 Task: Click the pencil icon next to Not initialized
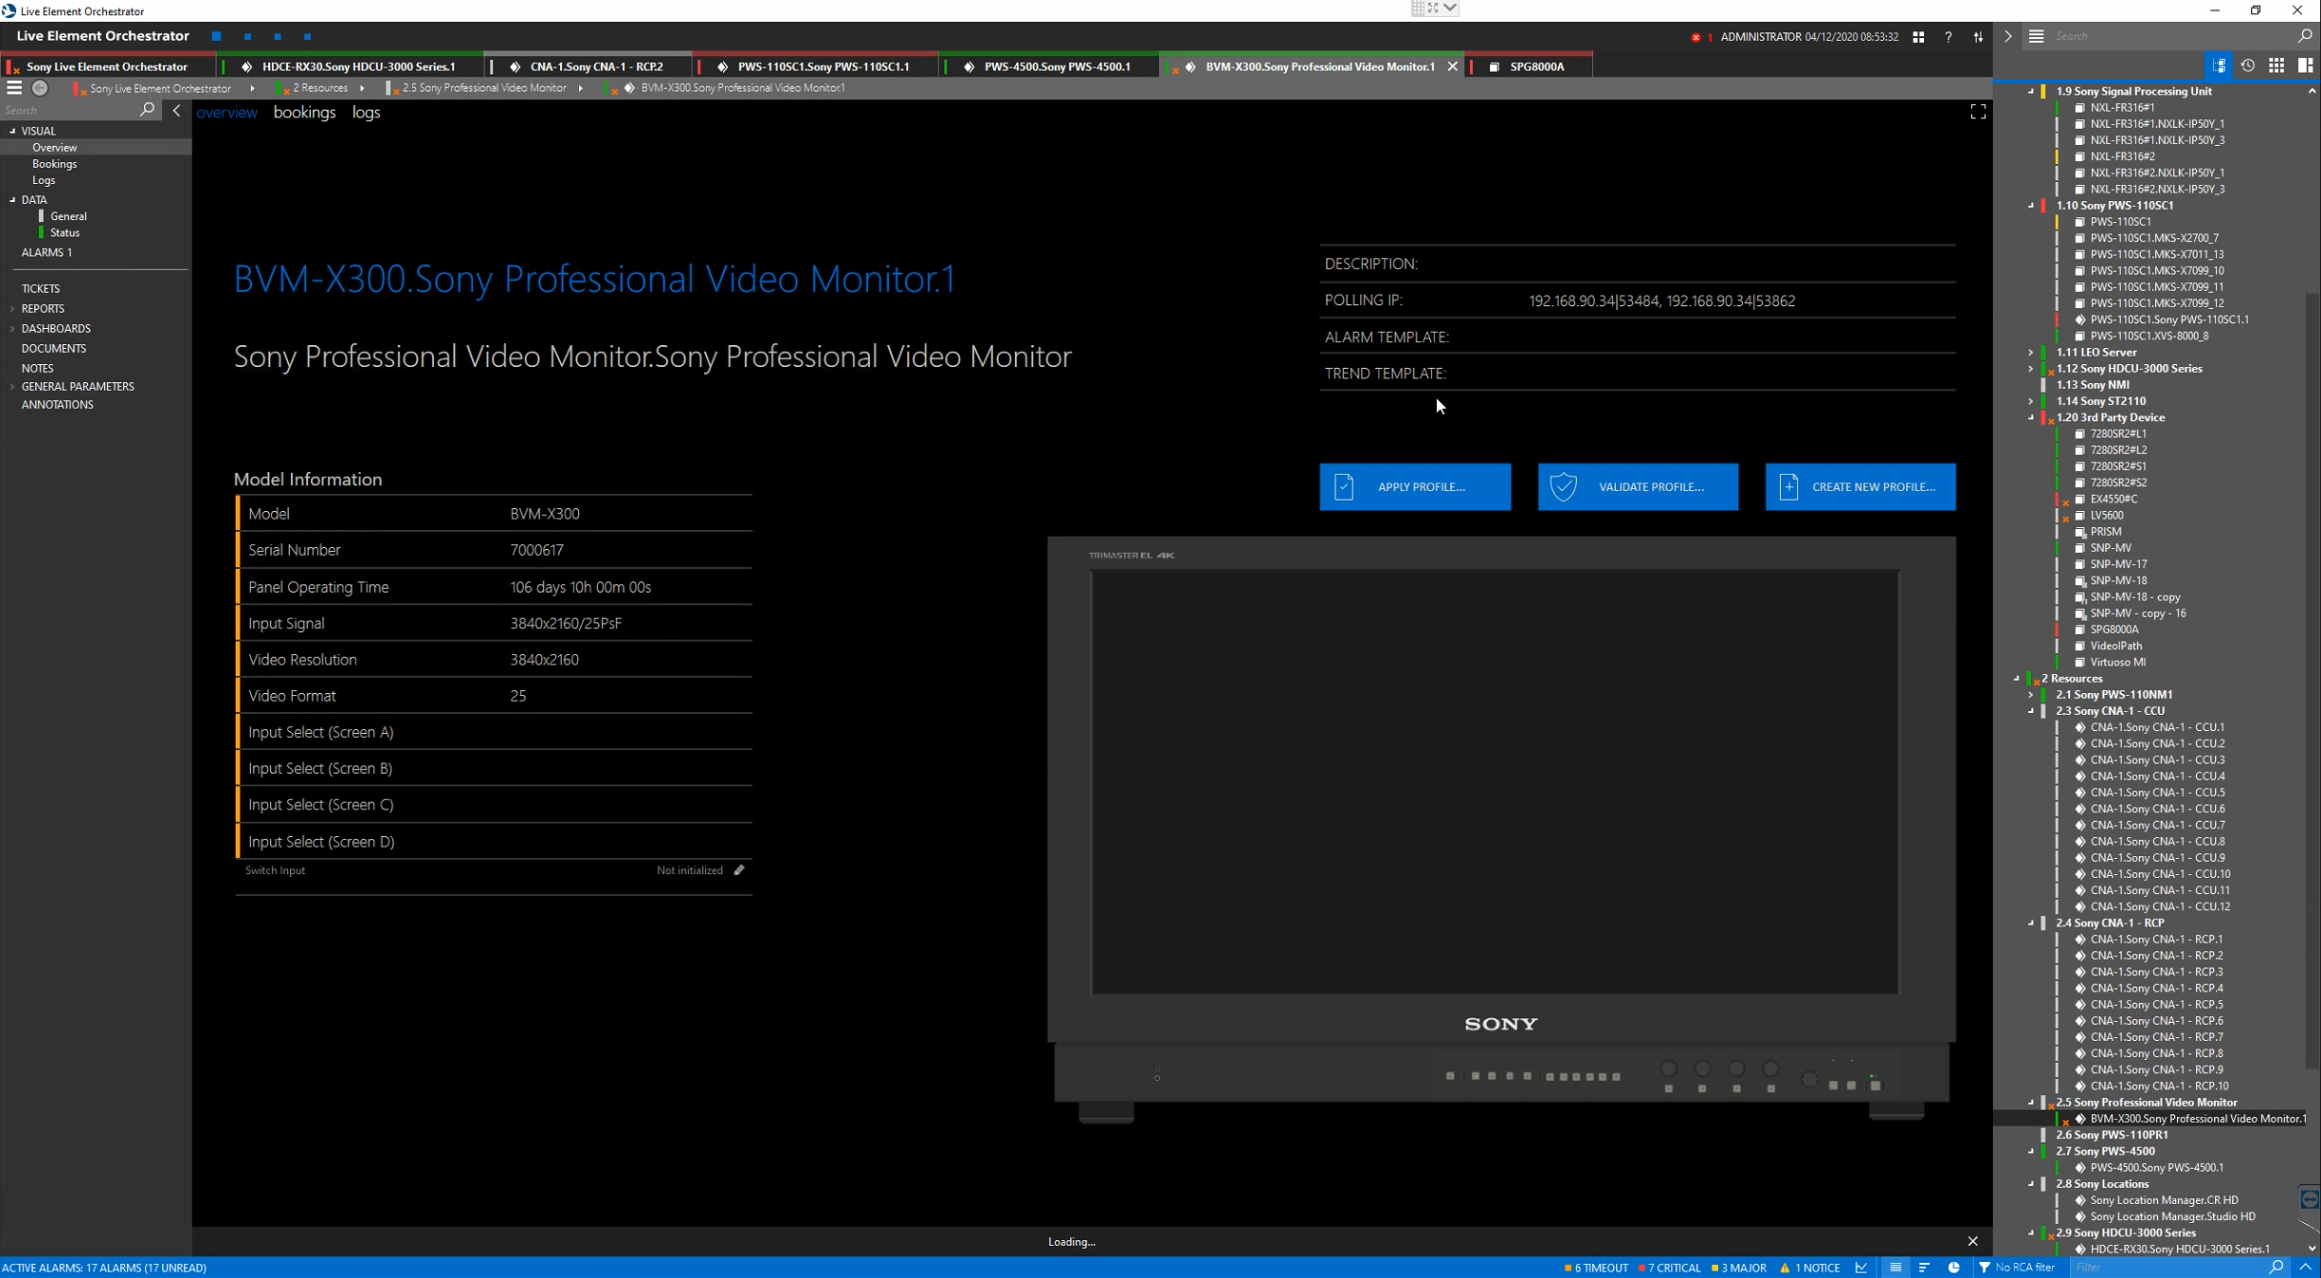click(x=739, y=870)
